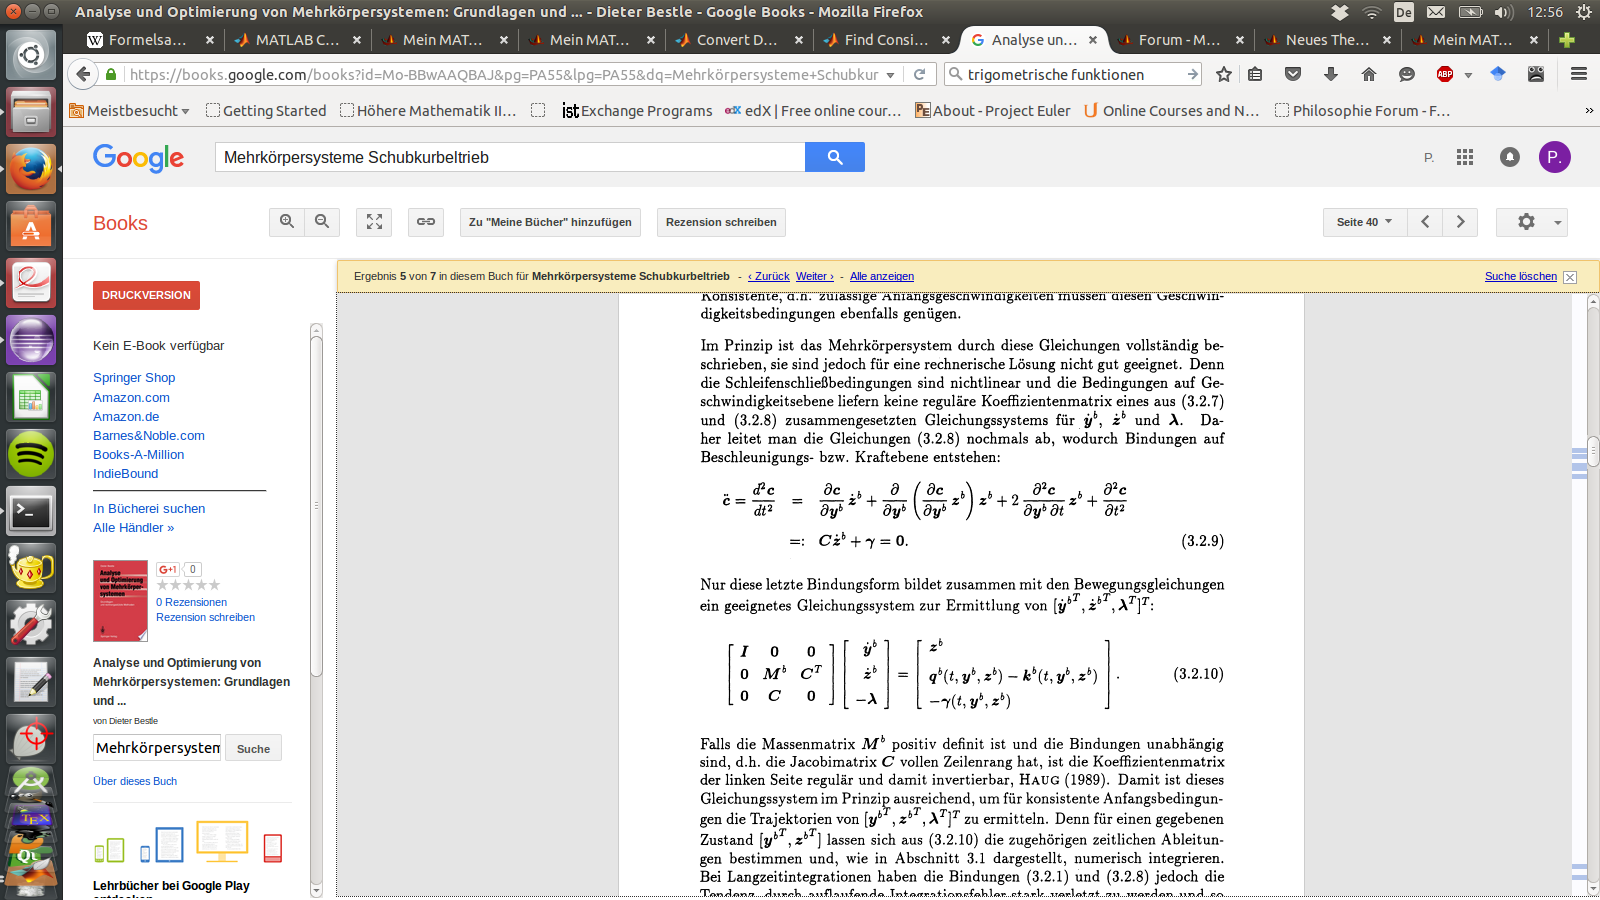Viewport: 1600px width, 900px height.
Task: Go to the next book page
Action: point(1460,222)
